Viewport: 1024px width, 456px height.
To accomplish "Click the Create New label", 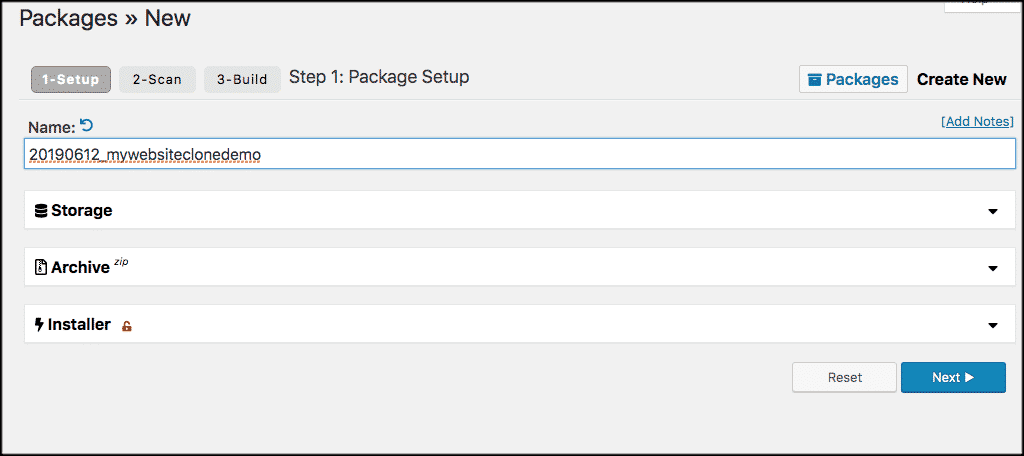I will coord(961,79).
